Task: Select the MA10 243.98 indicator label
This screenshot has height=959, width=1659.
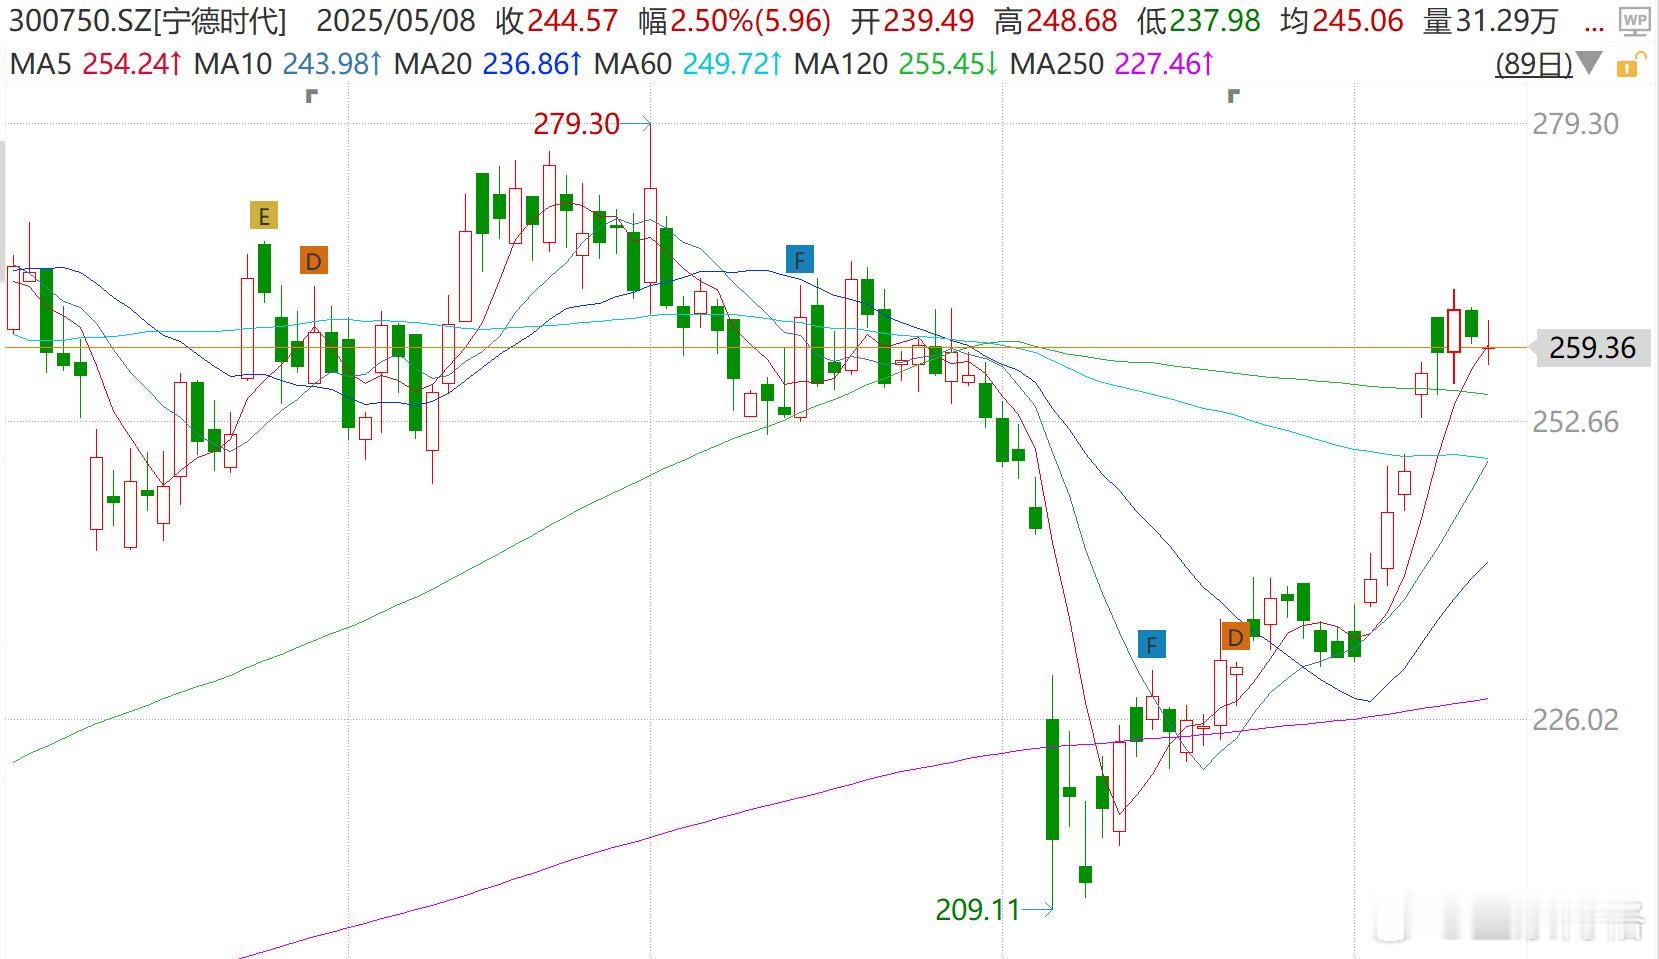Action: [288, 65]
